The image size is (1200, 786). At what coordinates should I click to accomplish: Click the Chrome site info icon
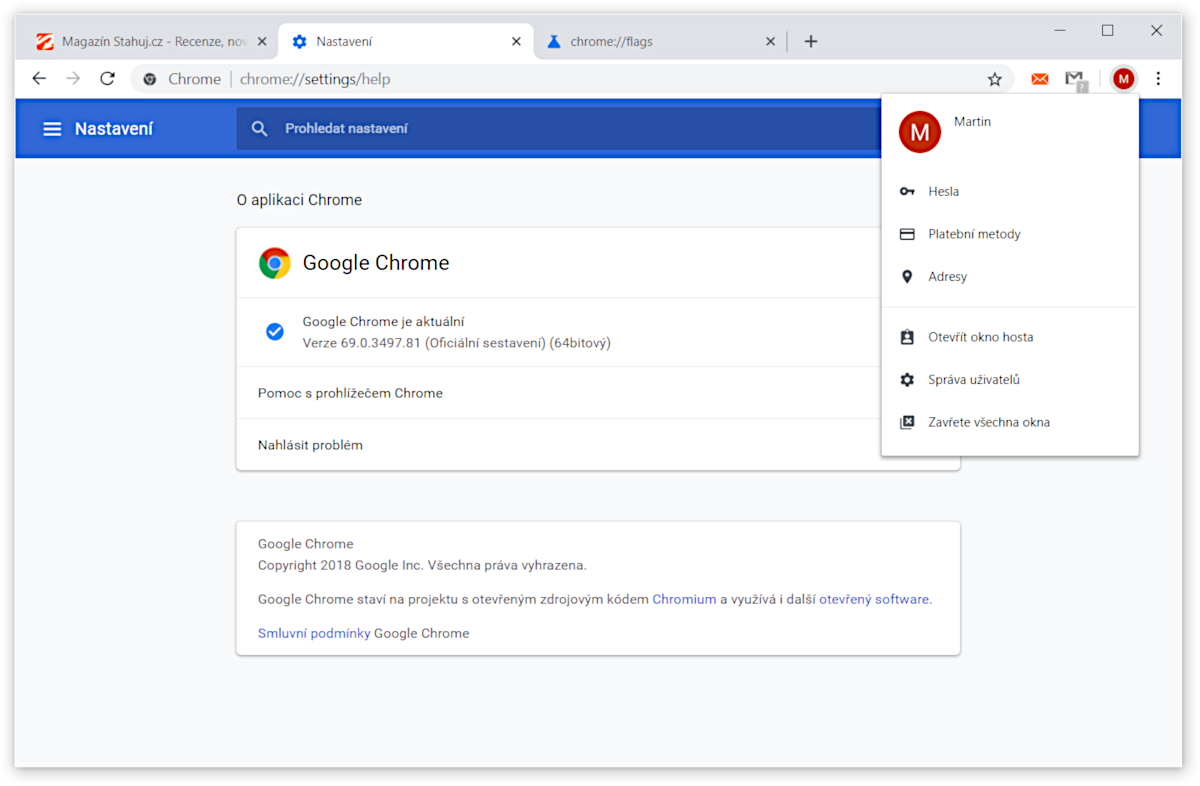point(150,79)
